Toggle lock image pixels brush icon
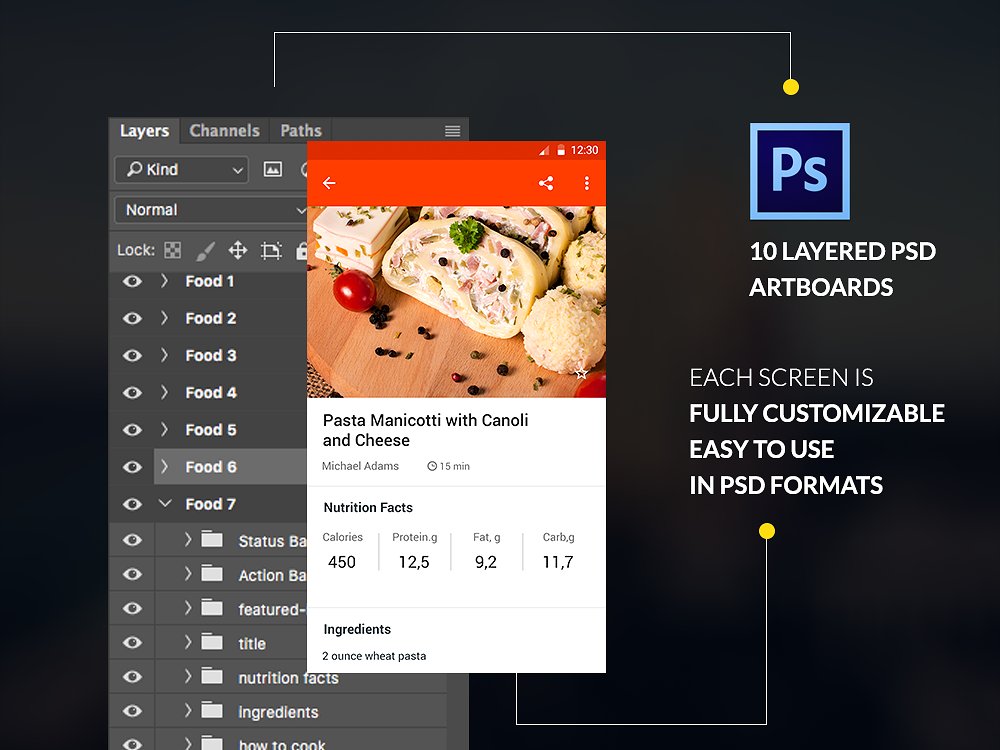 [x=205, y=250]
